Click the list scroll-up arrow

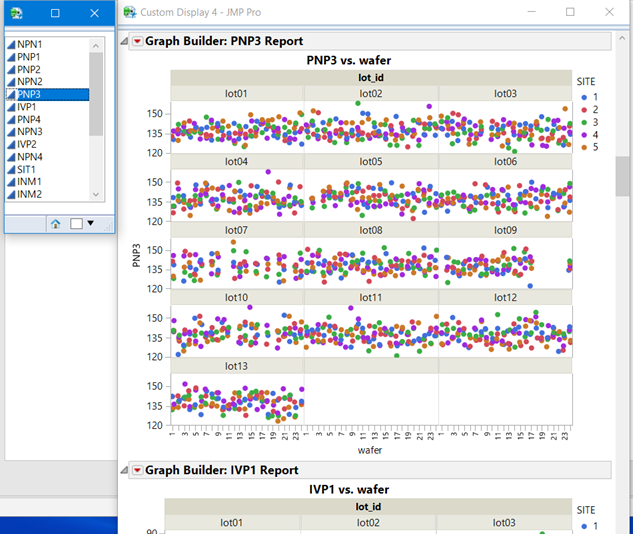click(x=96, y=46)
